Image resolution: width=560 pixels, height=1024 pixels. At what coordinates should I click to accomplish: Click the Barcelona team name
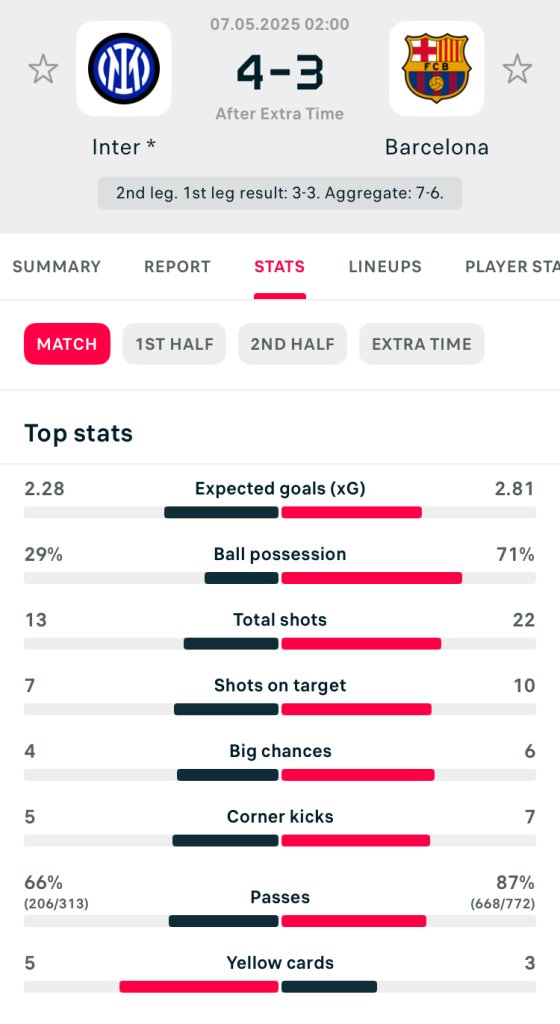coord(437,147)
